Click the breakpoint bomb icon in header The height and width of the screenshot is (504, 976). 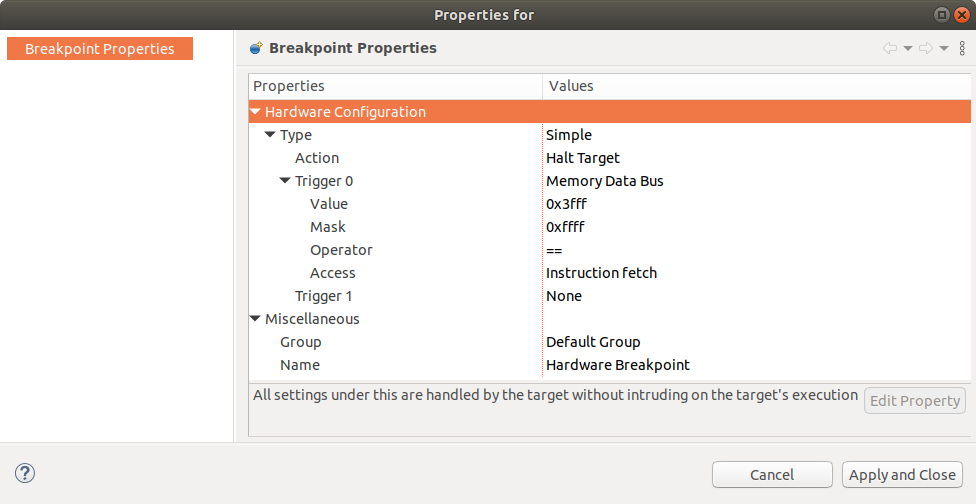[x=257, y=48]
